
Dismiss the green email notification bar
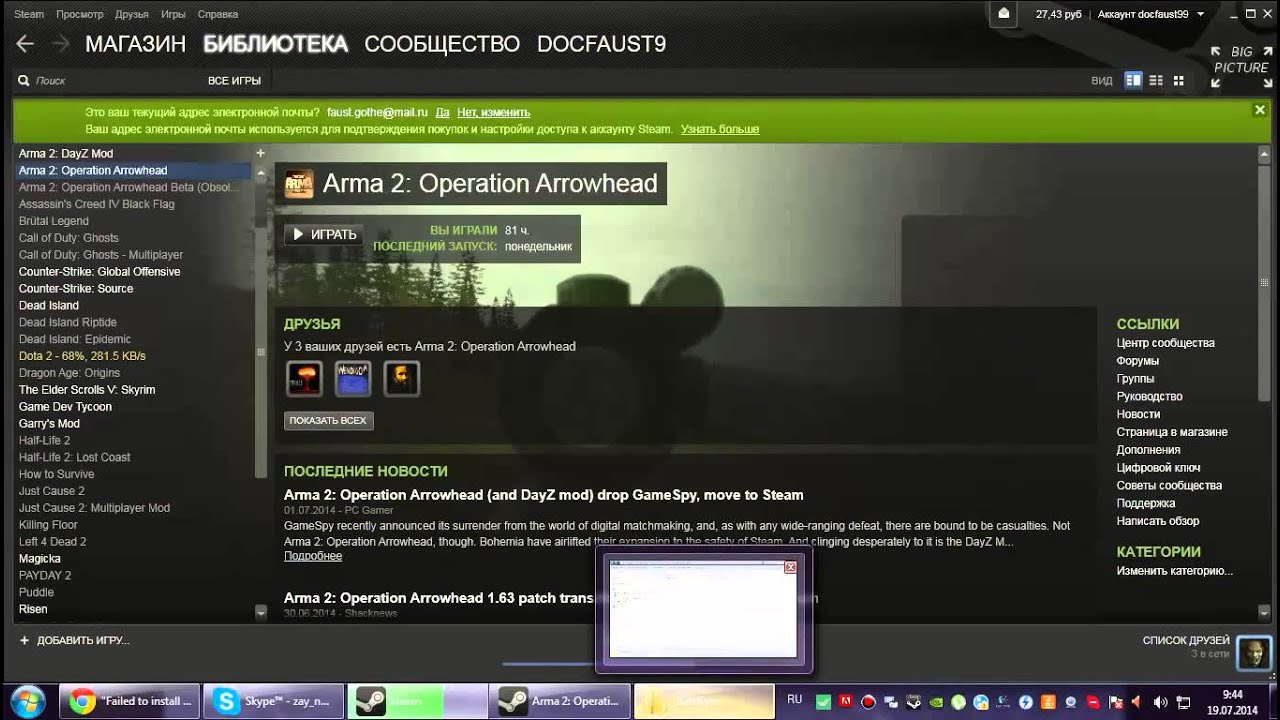tap(1259, 110)
